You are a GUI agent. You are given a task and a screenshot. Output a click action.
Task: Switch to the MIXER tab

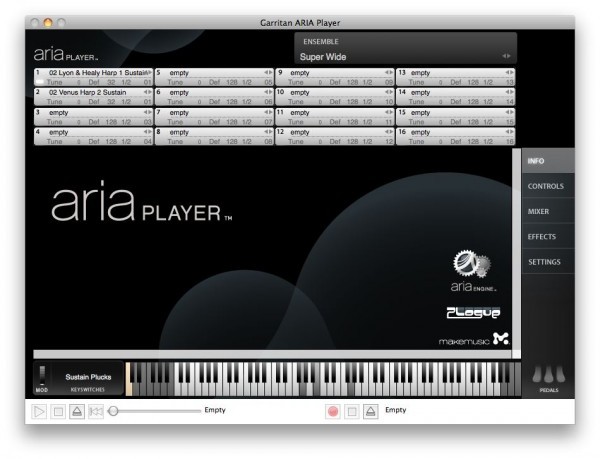click(548, 212)
